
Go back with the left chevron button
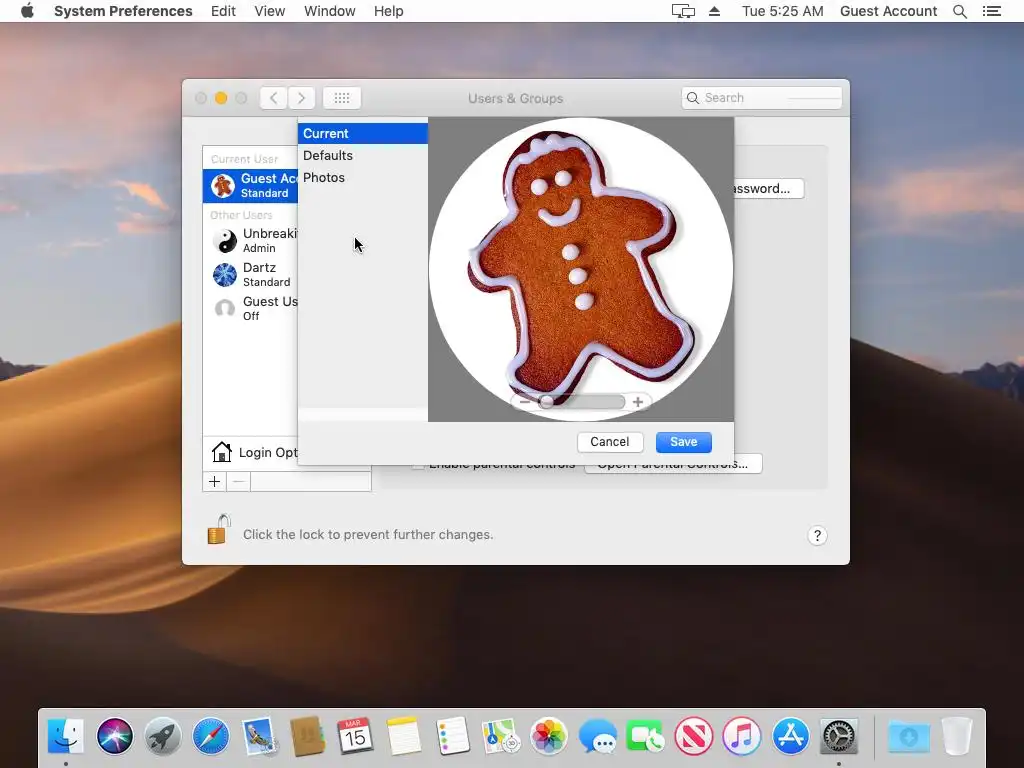coord(274,98)
